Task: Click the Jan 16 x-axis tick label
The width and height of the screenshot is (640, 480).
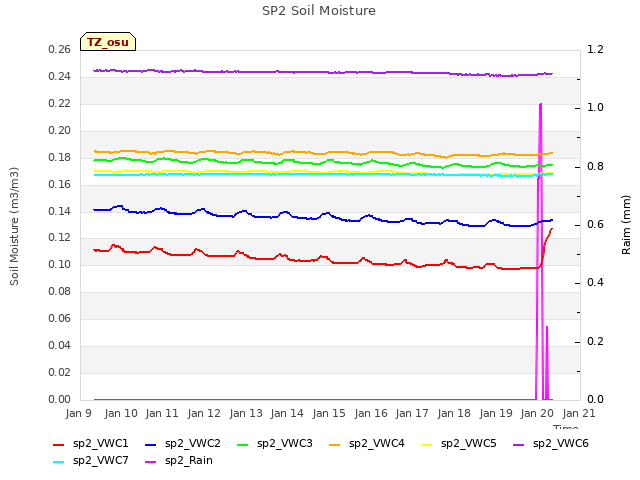Action: 371,413
